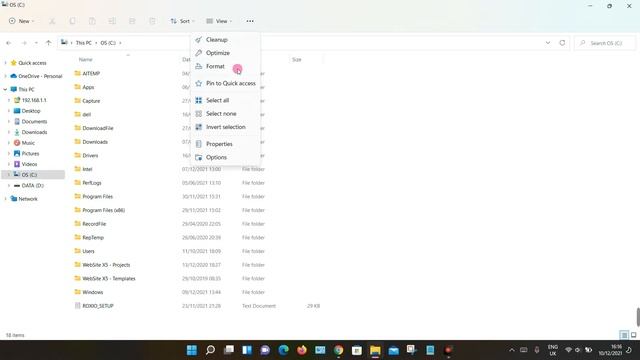Screen dimensions: 640x360
Task: Collapse the This PC tree node
Action: point(5,89)
